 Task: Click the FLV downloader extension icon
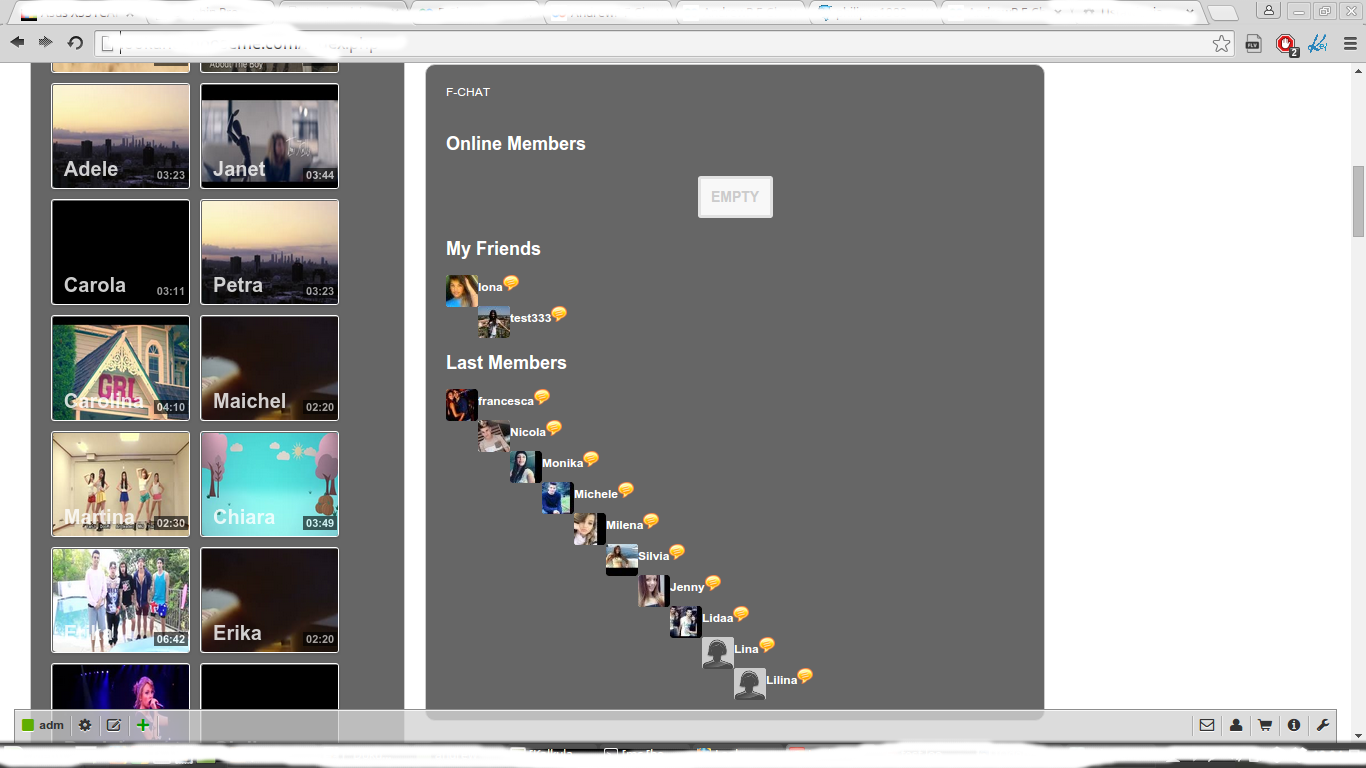(1254, 43)
